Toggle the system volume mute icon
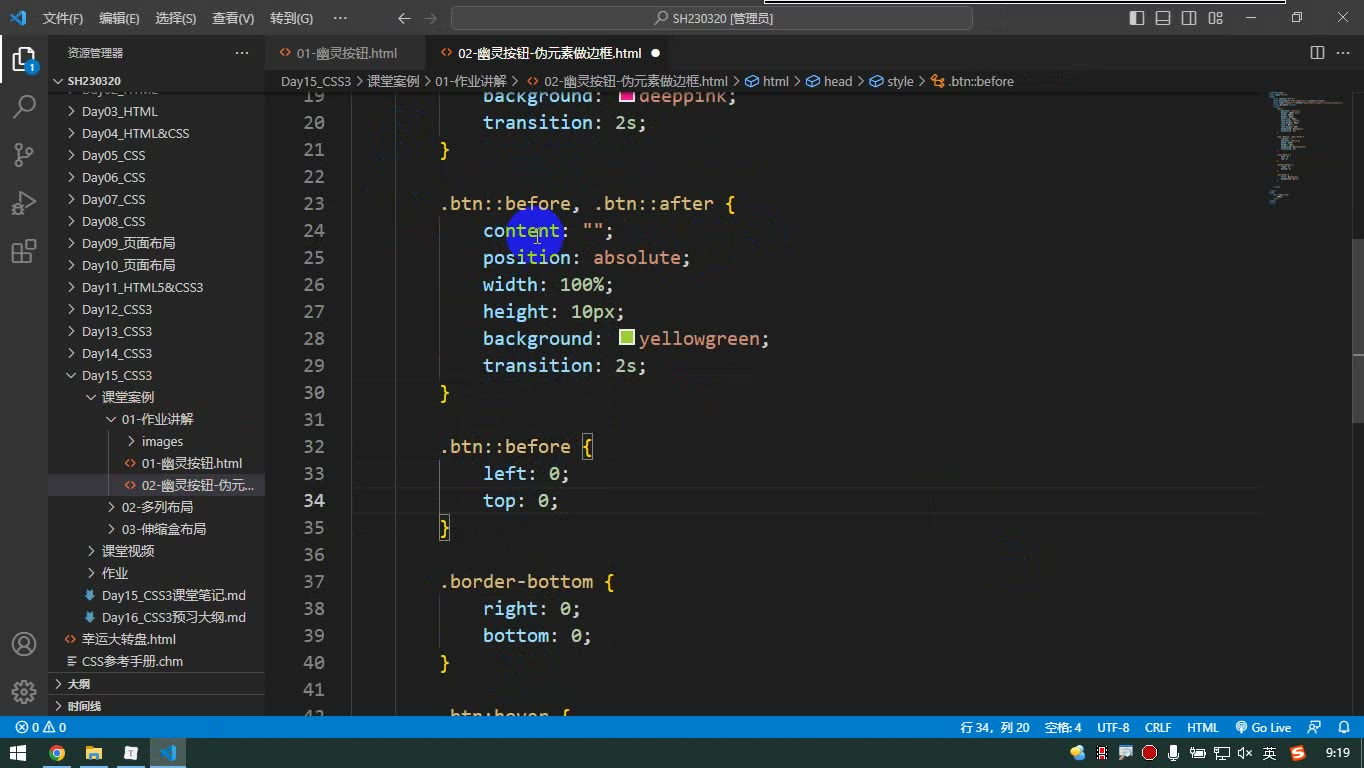1364x768 pixels. [1245, 753]
